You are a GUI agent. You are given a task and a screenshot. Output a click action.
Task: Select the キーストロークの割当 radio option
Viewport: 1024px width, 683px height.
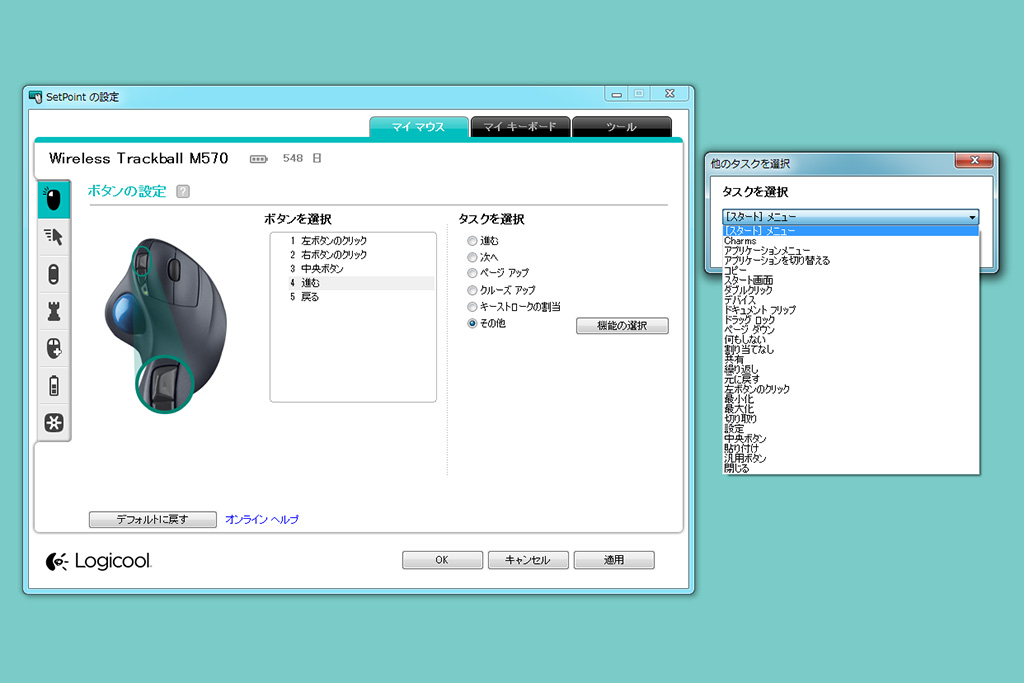coord(472,307)
